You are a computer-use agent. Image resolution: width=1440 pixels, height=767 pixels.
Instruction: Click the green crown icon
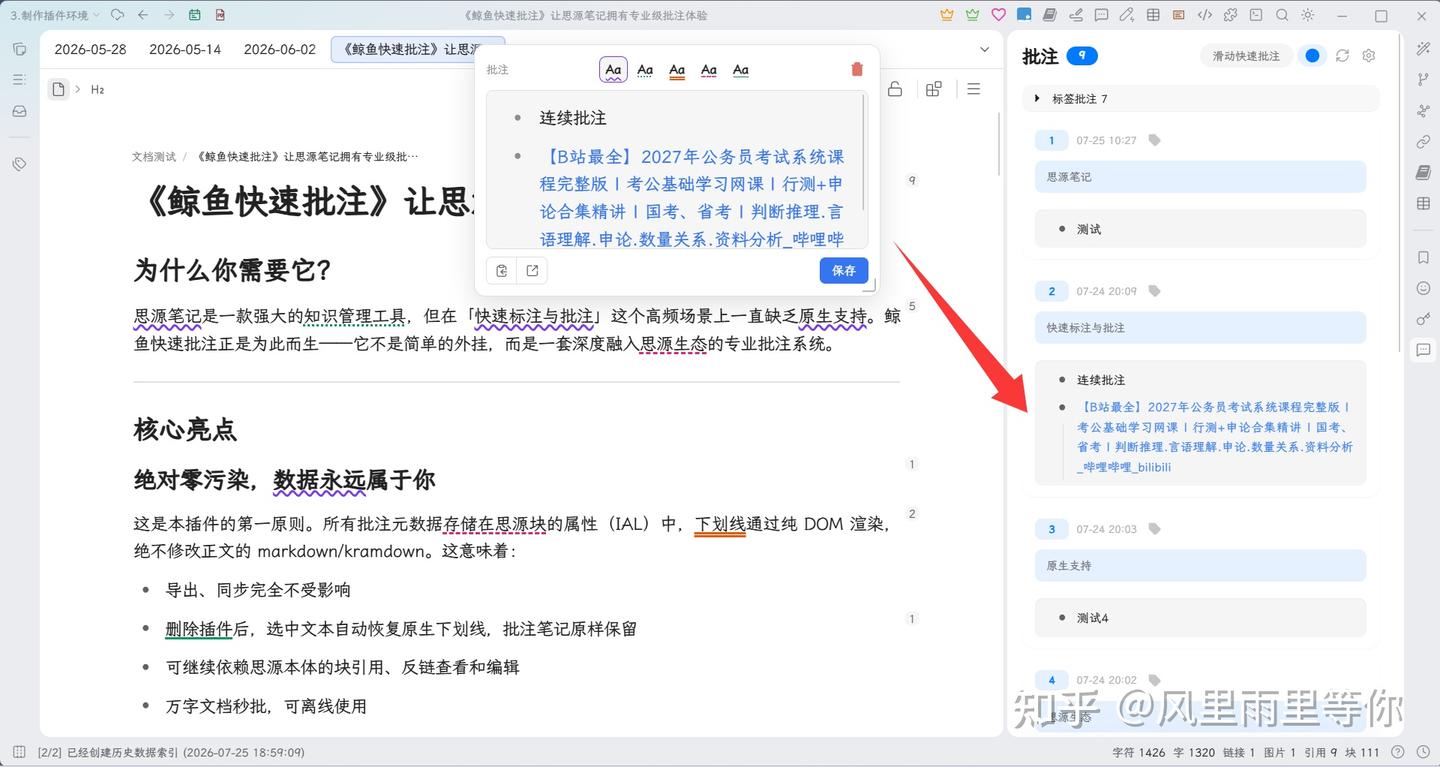point(973,15)
